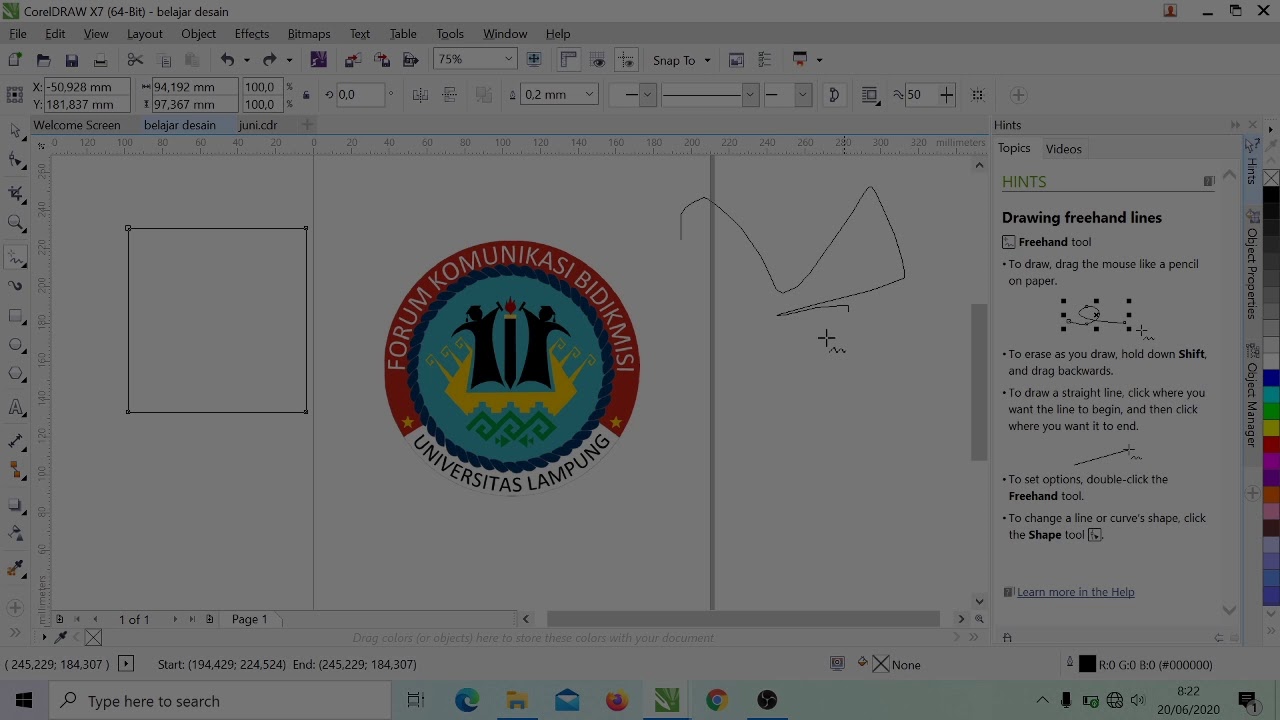
Task: Toggle bounding box button
Action: [x=977, y=95]
